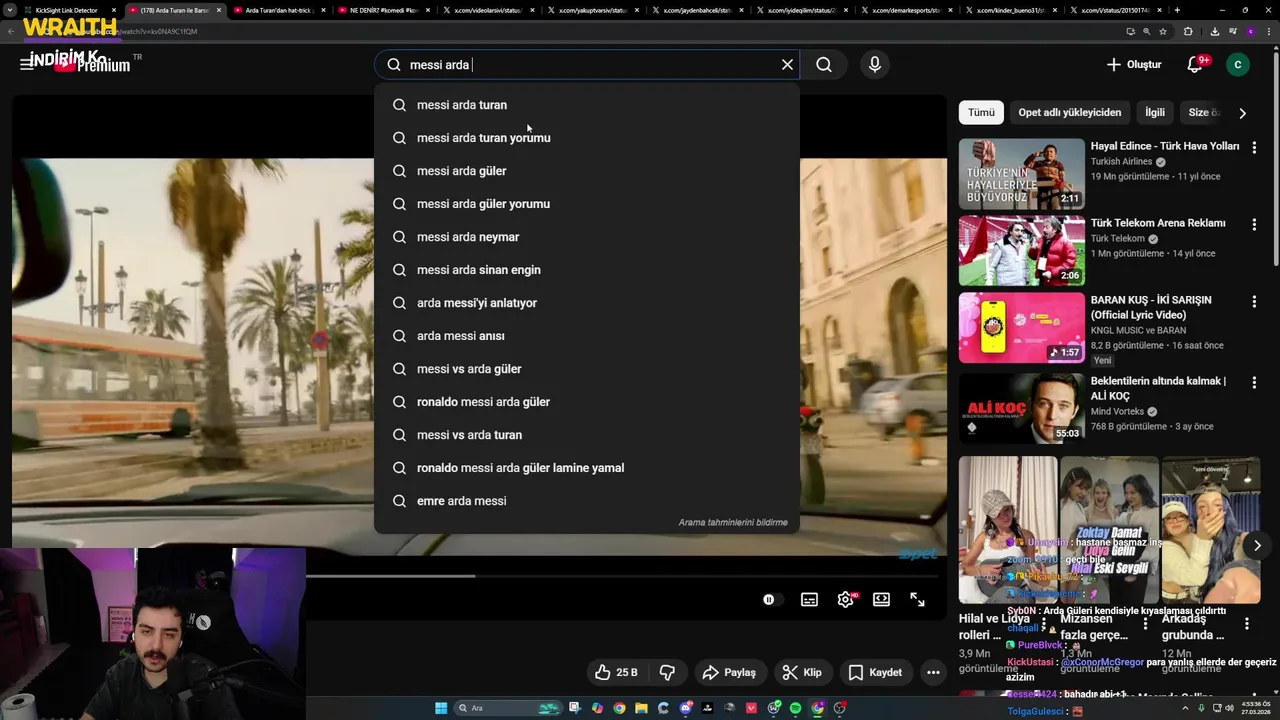
Task: Open options for the ALİ KOÇ video
Action: (x=1254, y=382)
